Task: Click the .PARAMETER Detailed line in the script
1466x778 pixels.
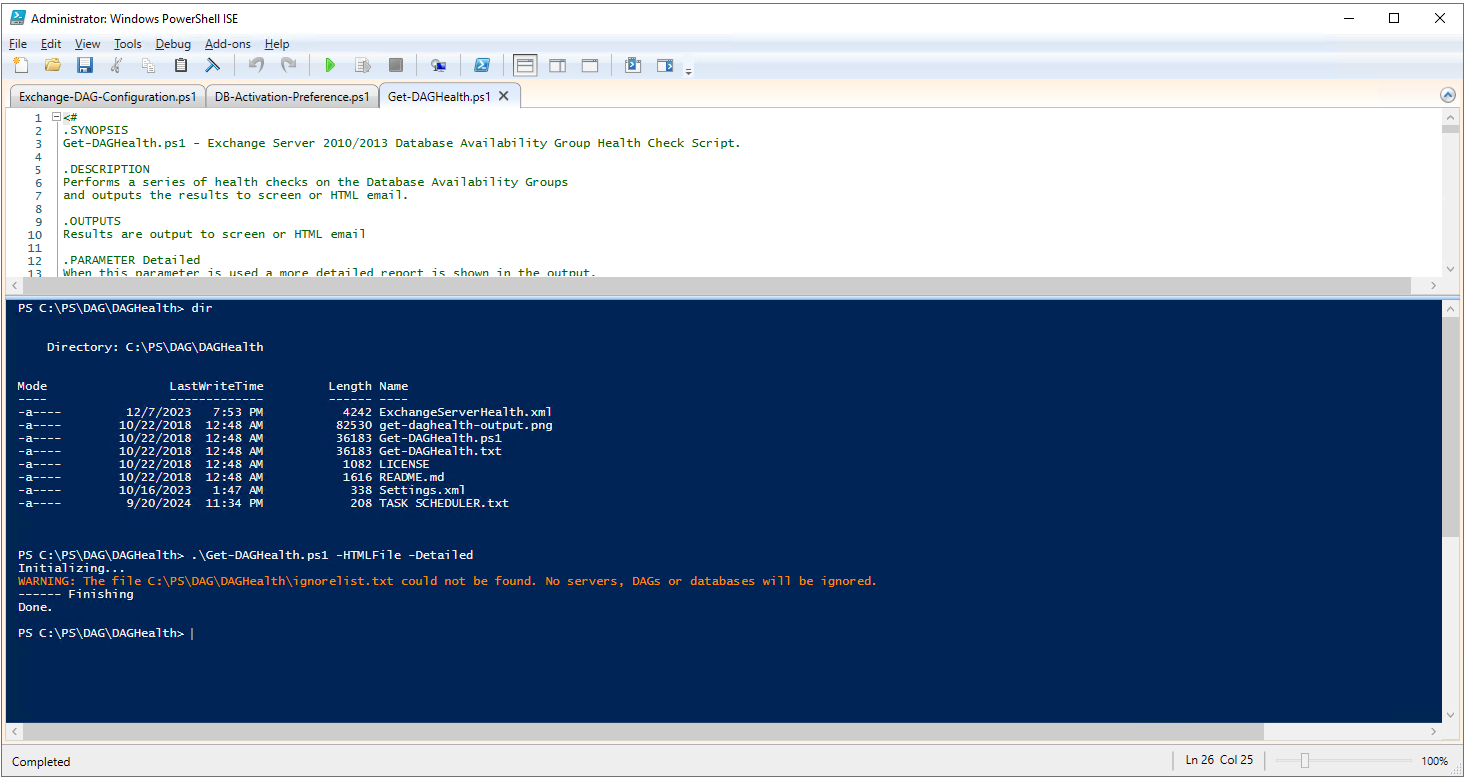Action: (132, 260)
